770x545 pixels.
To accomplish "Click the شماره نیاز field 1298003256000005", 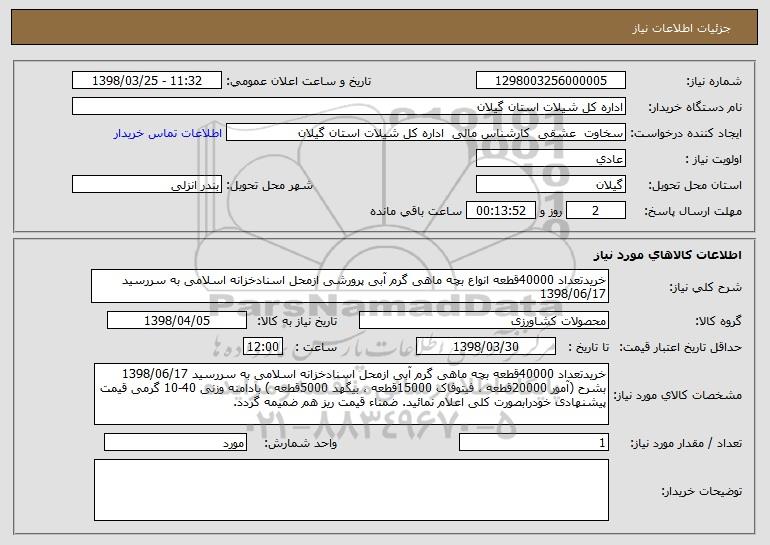I will [x=550, y=80].
